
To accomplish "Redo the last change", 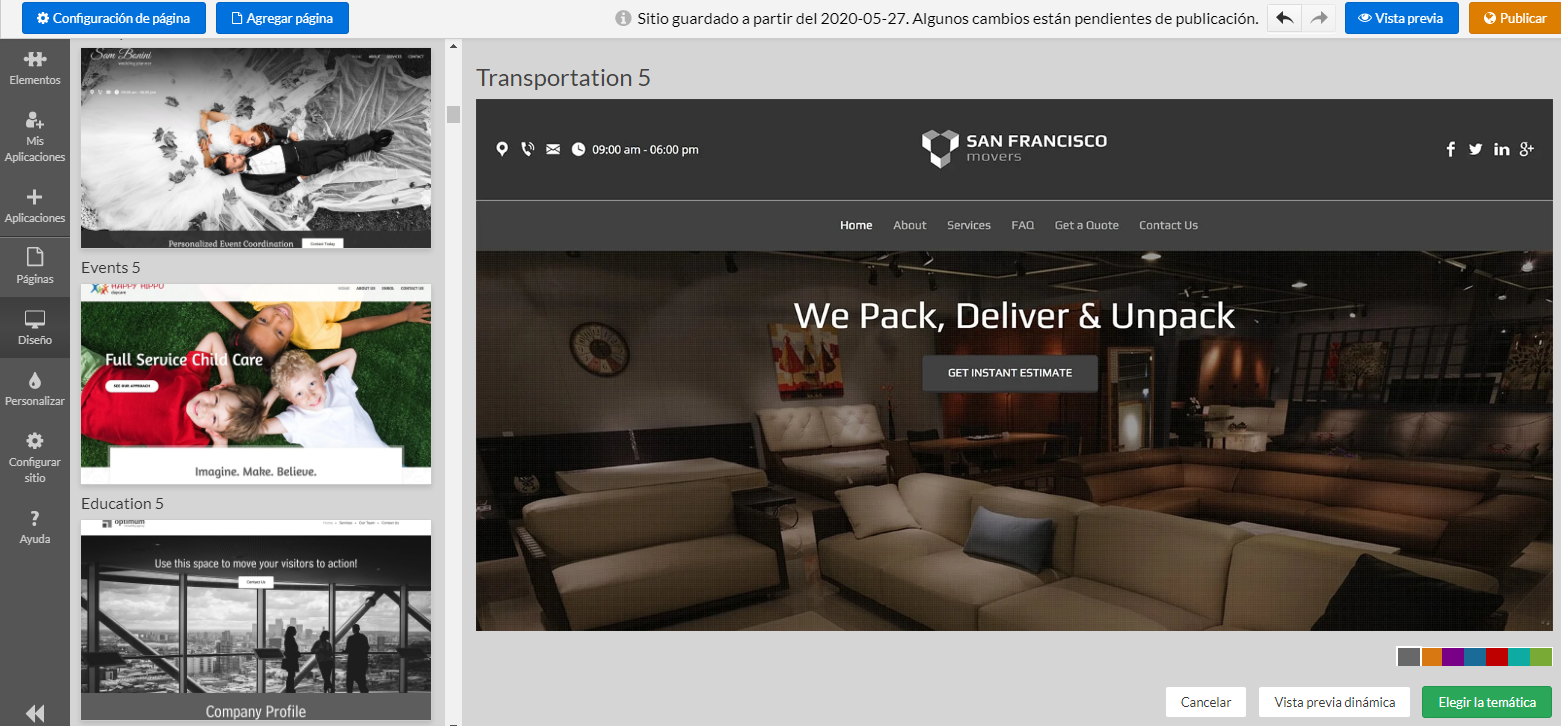I will (1319, 18).
